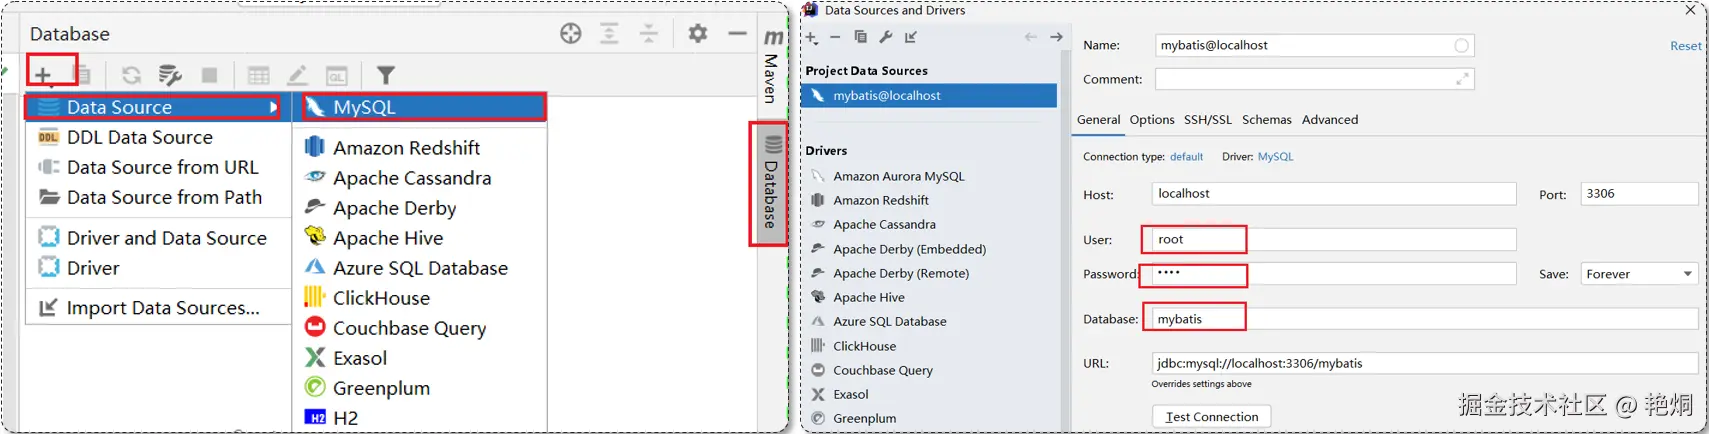Click the crosshair locate icon in Database header
1709x434 pixels.
tap(570, 33)
